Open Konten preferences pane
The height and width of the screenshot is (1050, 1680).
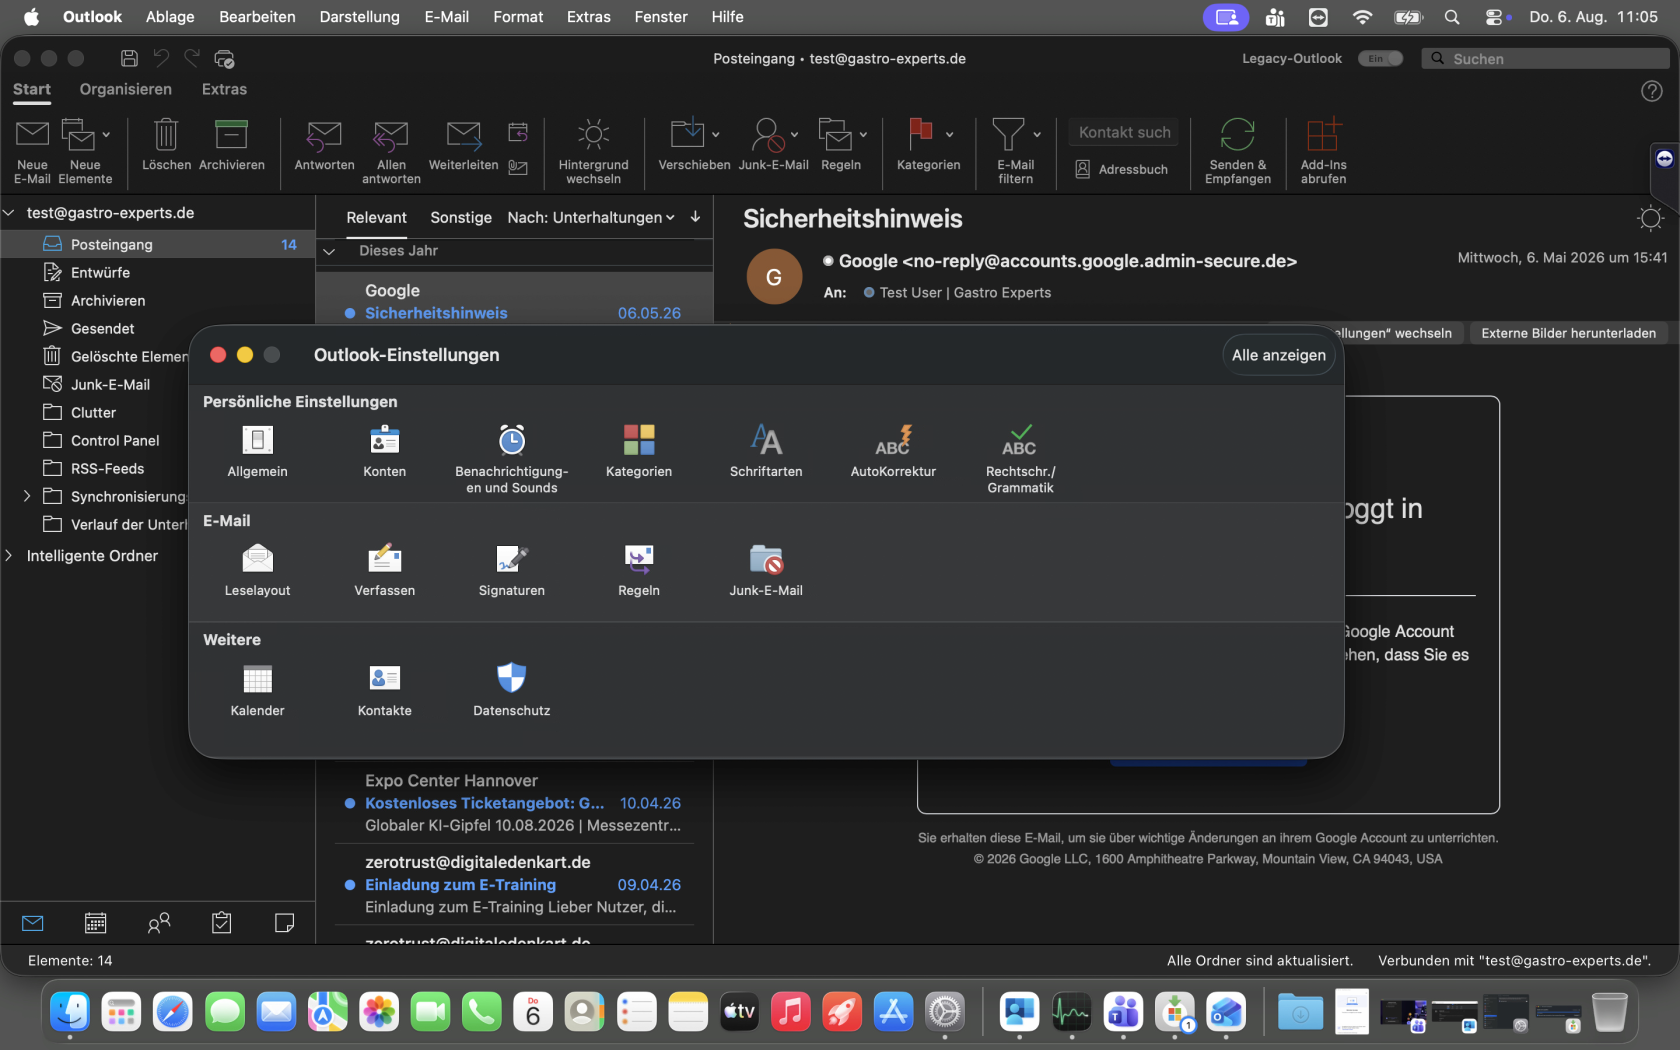(385, 451)
